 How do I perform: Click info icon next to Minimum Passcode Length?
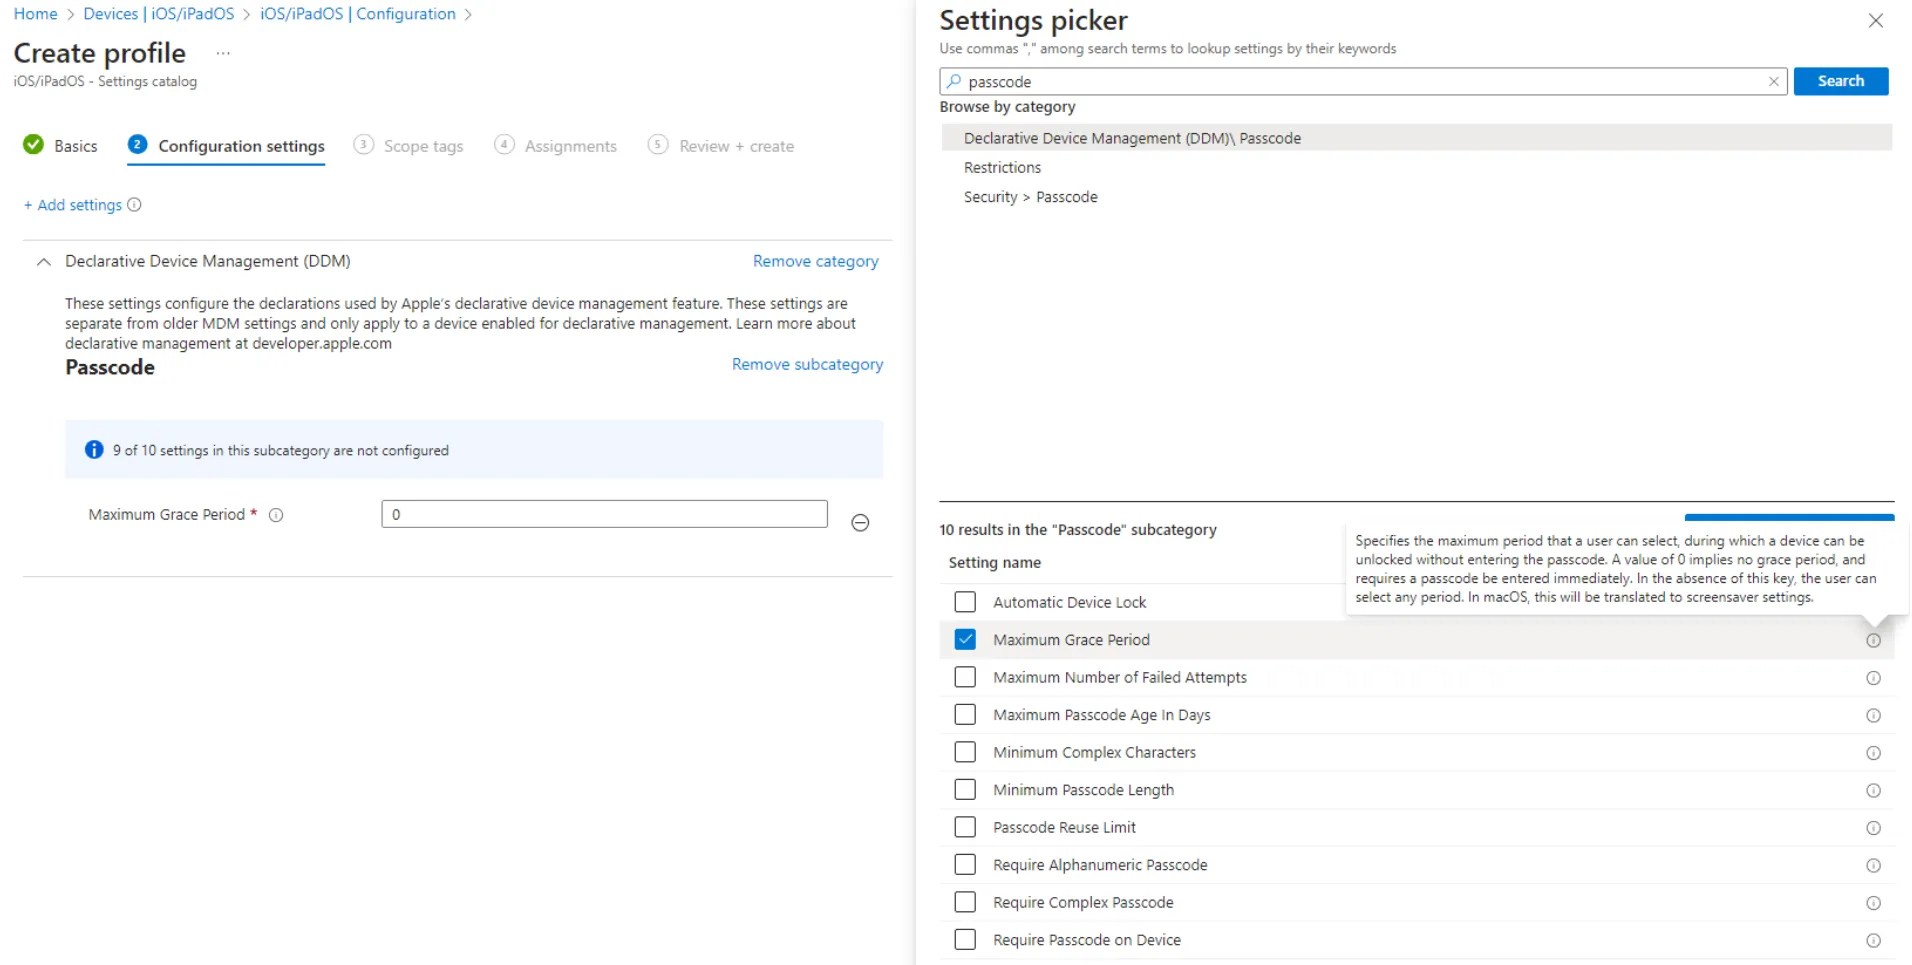pyautogui.click(x=1873, y=791)
